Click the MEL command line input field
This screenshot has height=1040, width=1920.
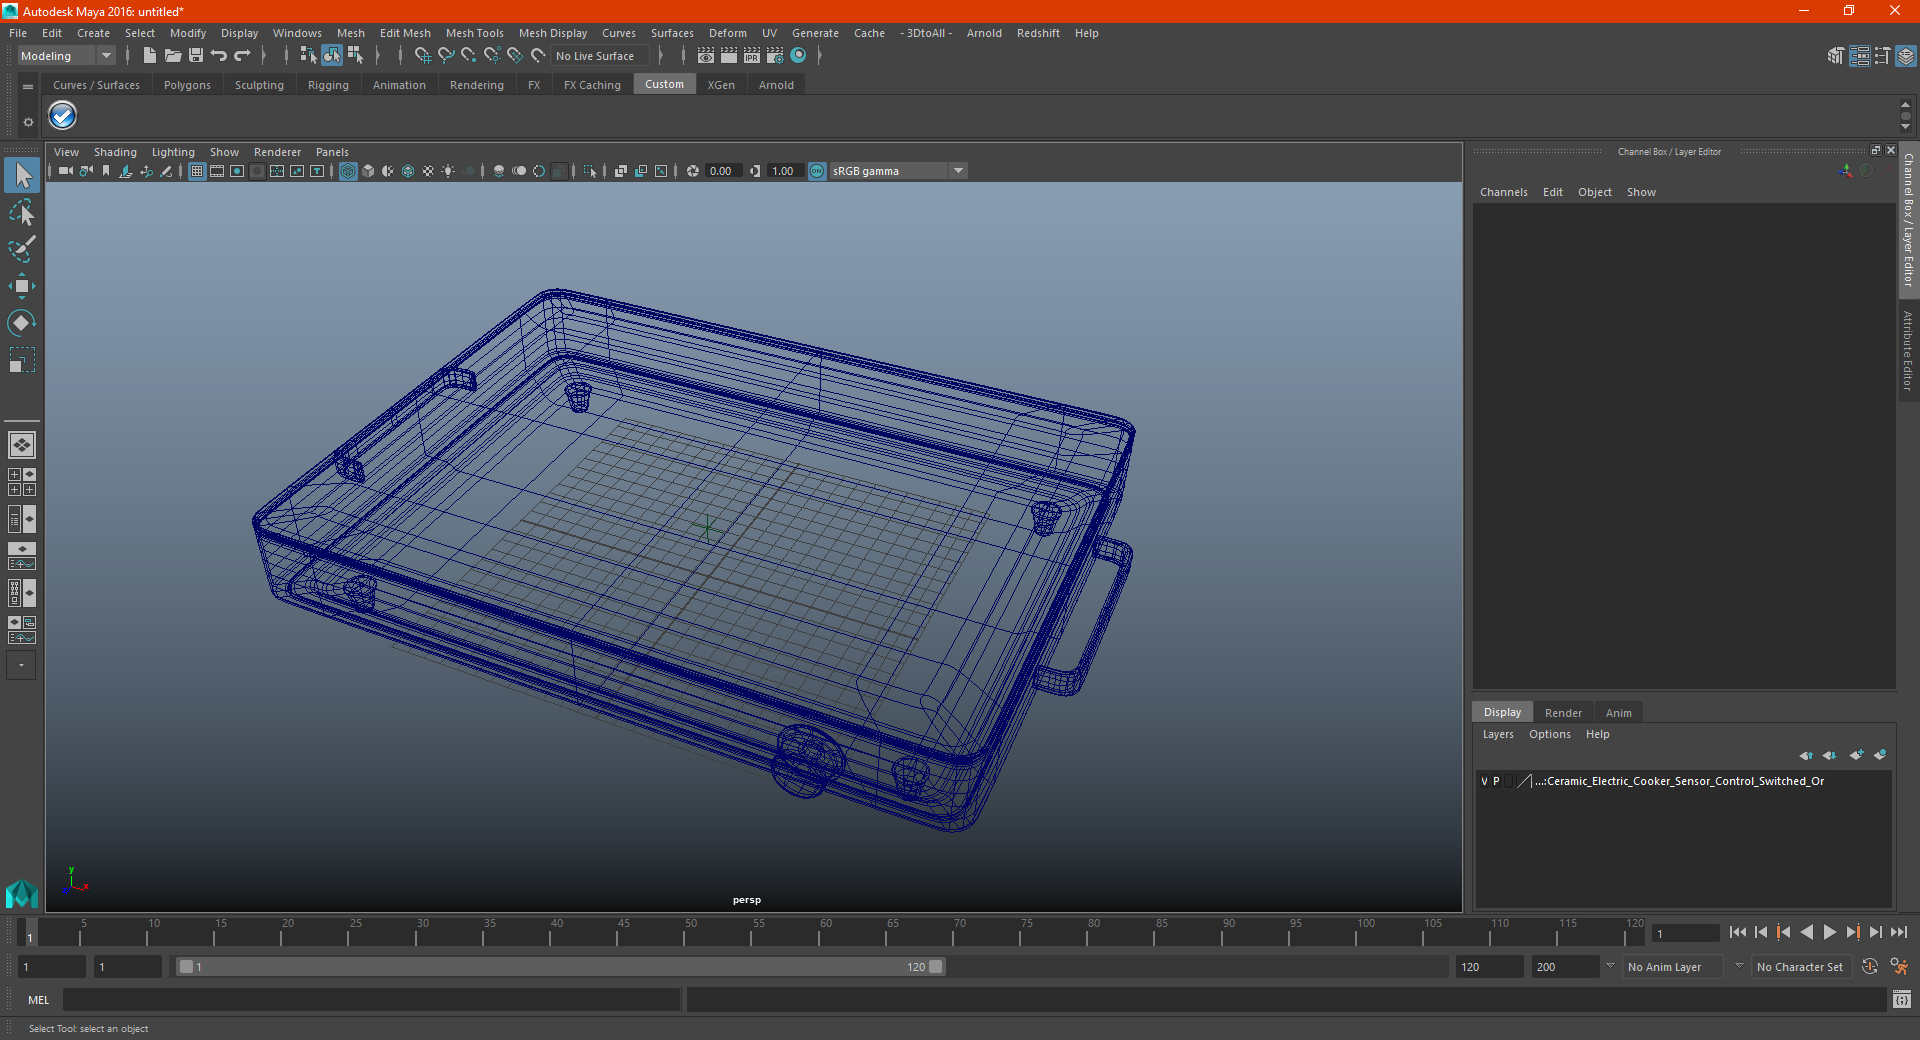coord(372,999)
